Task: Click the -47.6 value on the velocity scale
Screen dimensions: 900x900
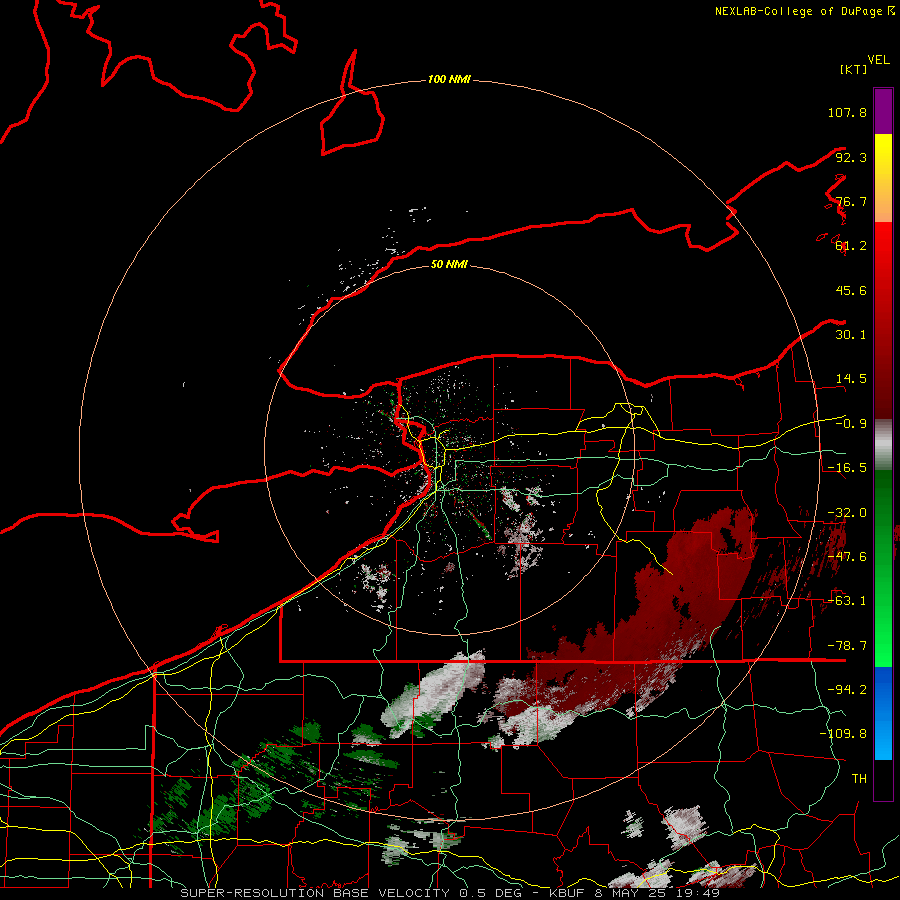Action: click(x=847, y=557)
